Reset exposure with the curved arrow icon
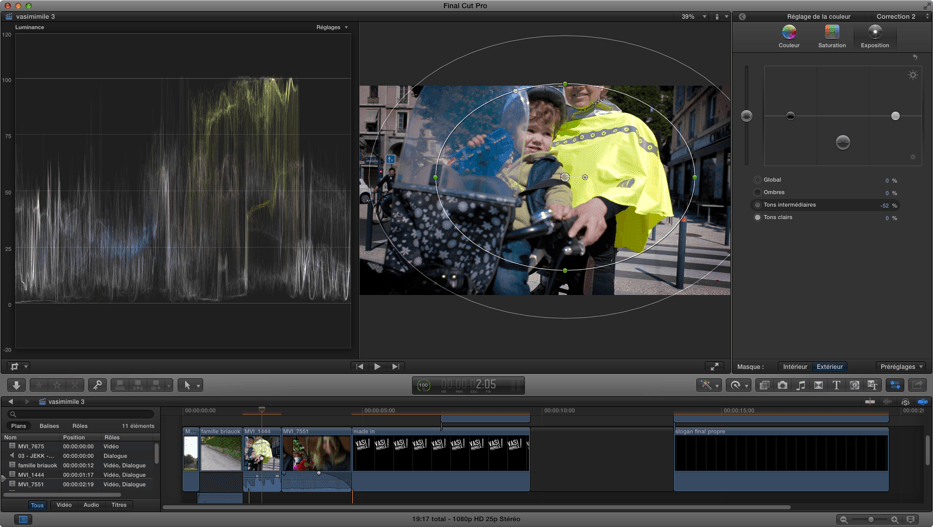The width and height of the screenshot is (933, 527). point(914,58)
